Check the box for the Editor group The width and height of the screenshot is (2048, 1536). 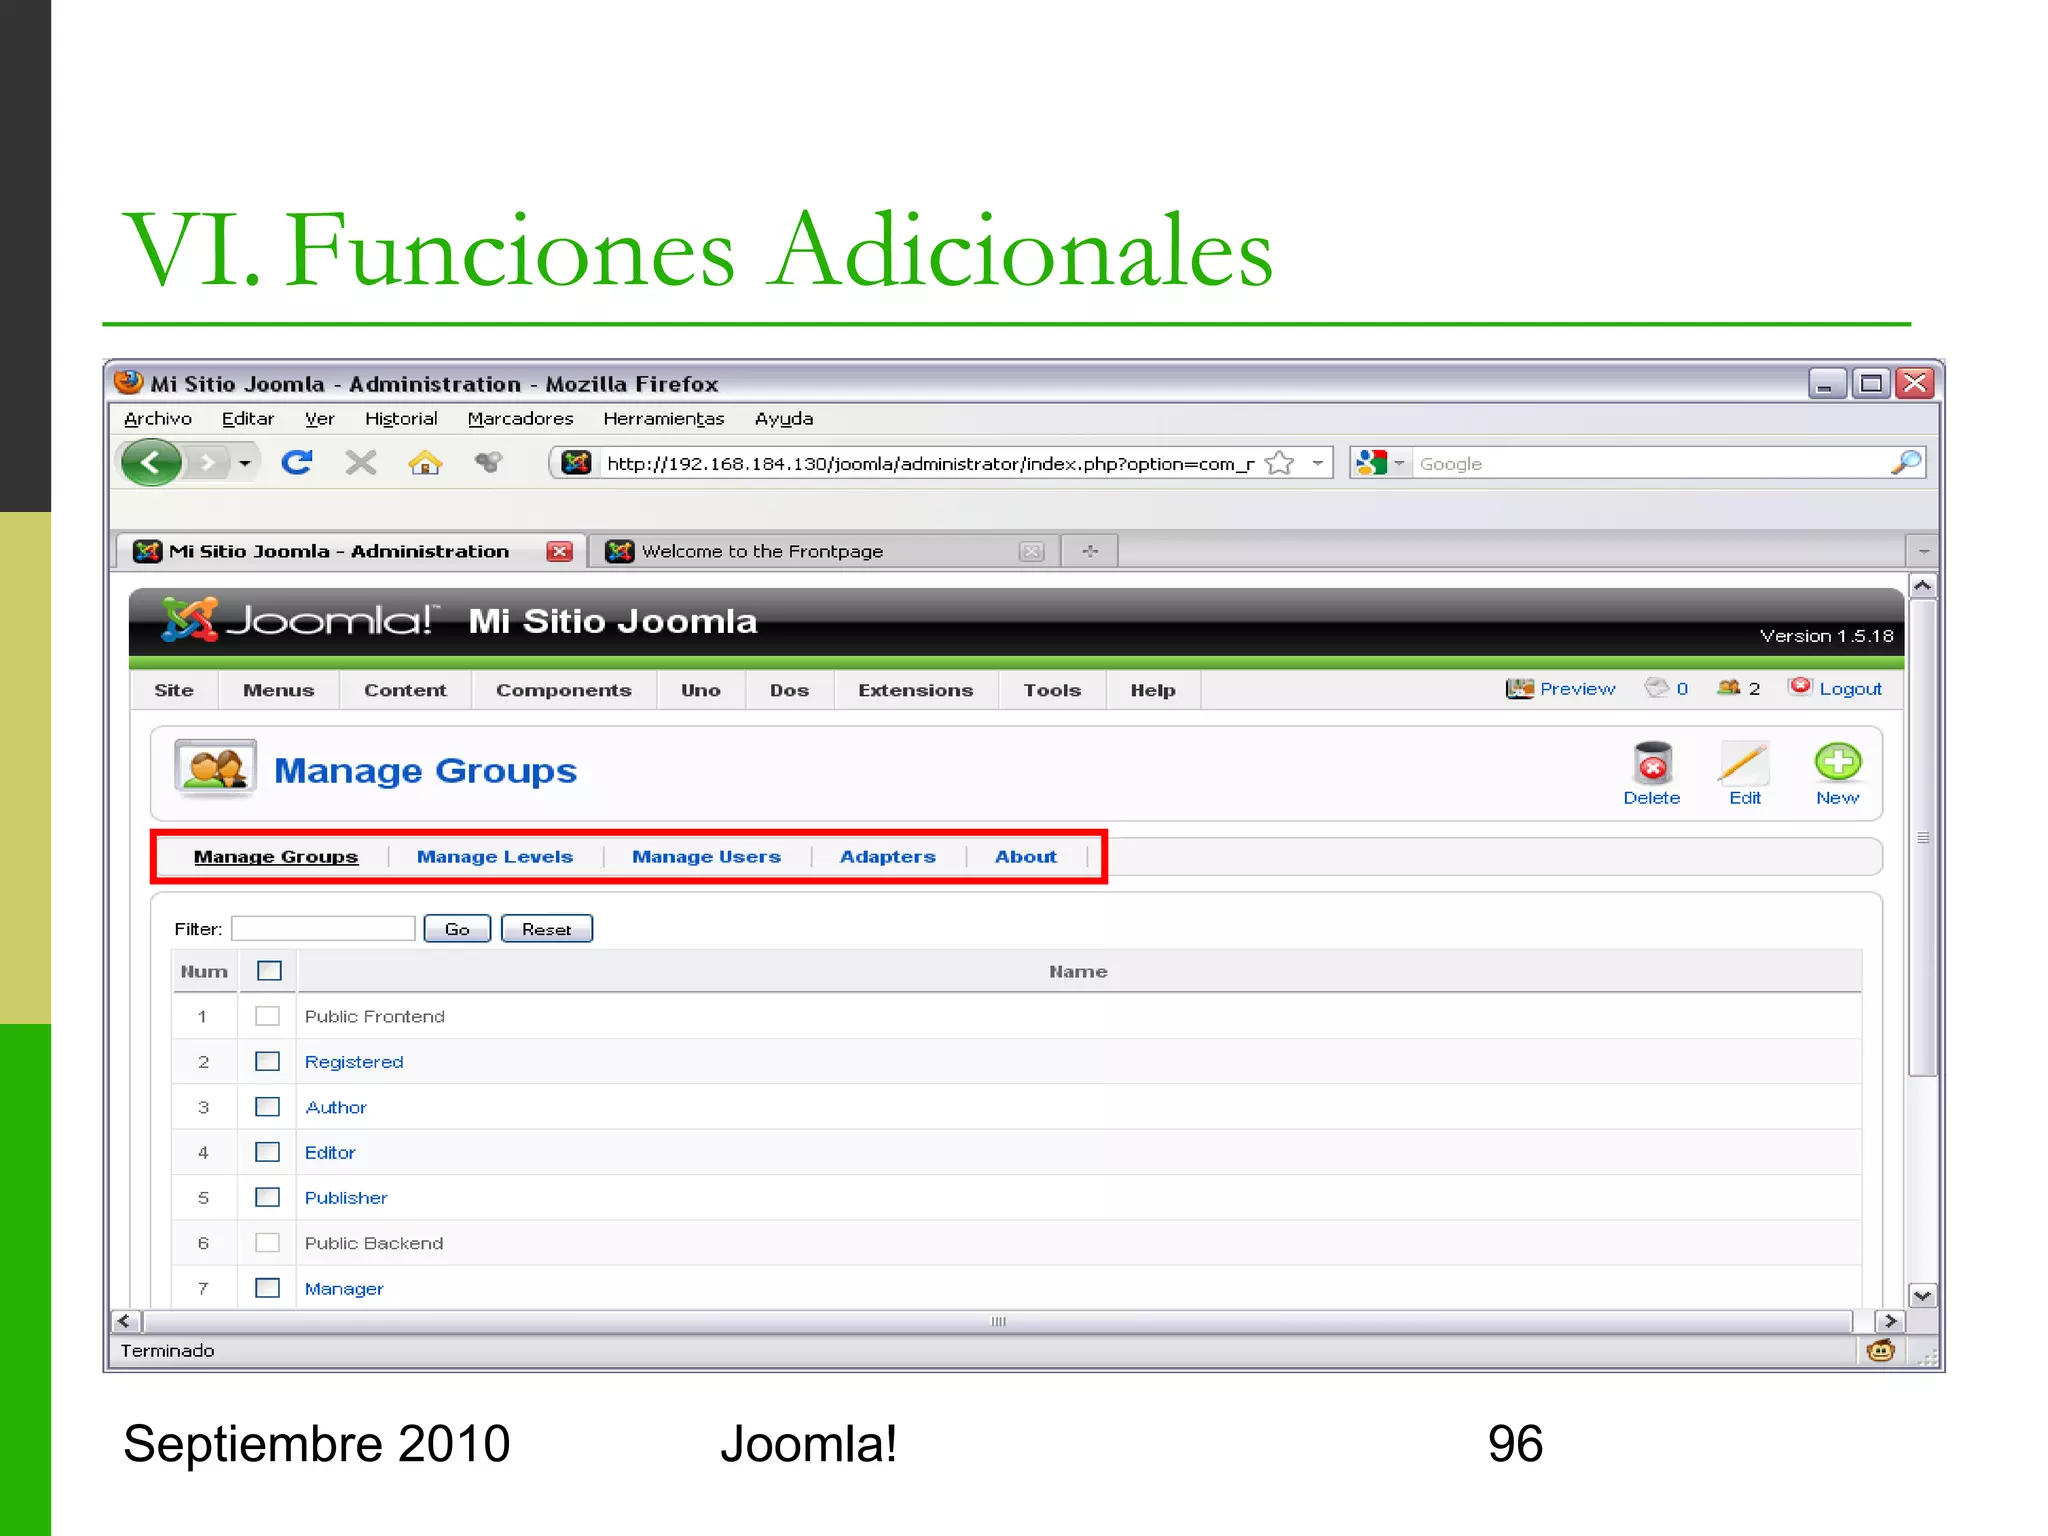coord(267,1152)
